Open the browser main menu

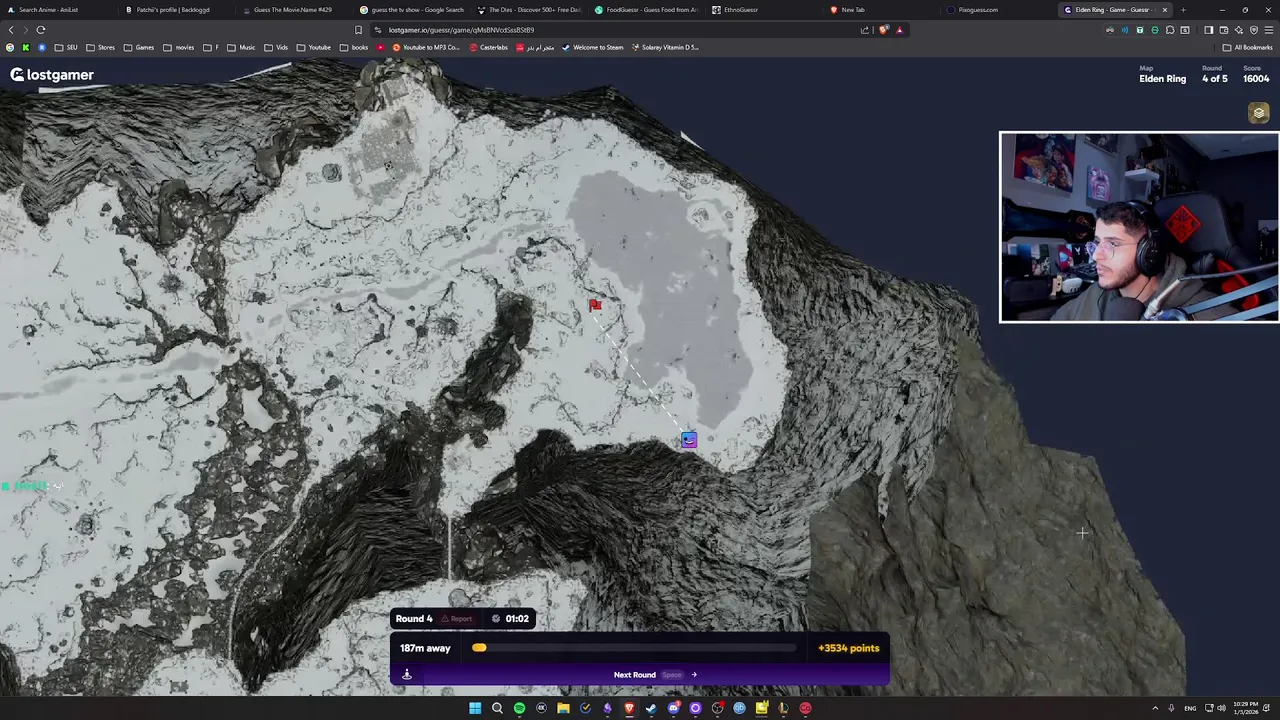(1269, 30)
